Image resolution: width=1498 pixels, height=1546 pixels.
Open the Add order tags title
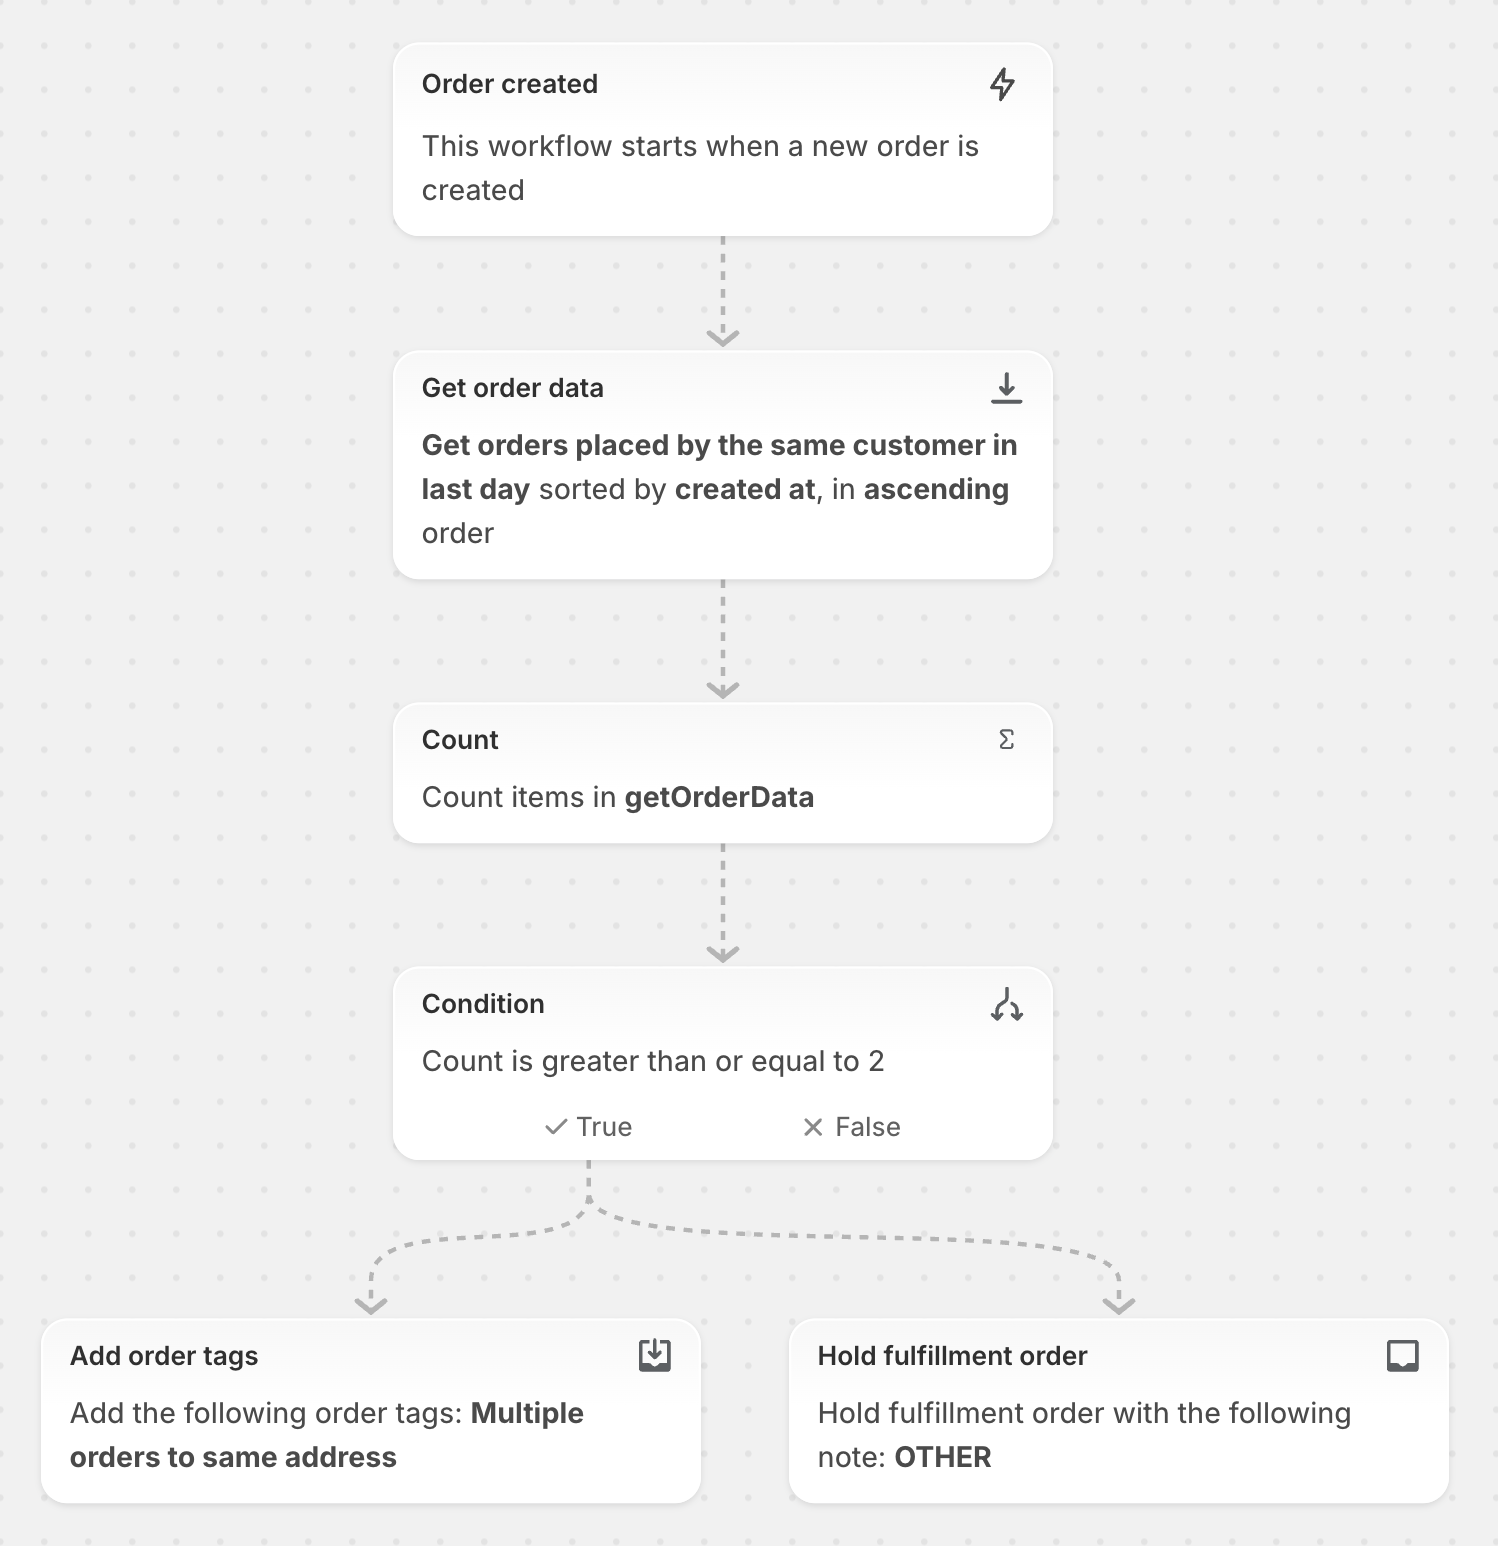tap(164, 1356)
